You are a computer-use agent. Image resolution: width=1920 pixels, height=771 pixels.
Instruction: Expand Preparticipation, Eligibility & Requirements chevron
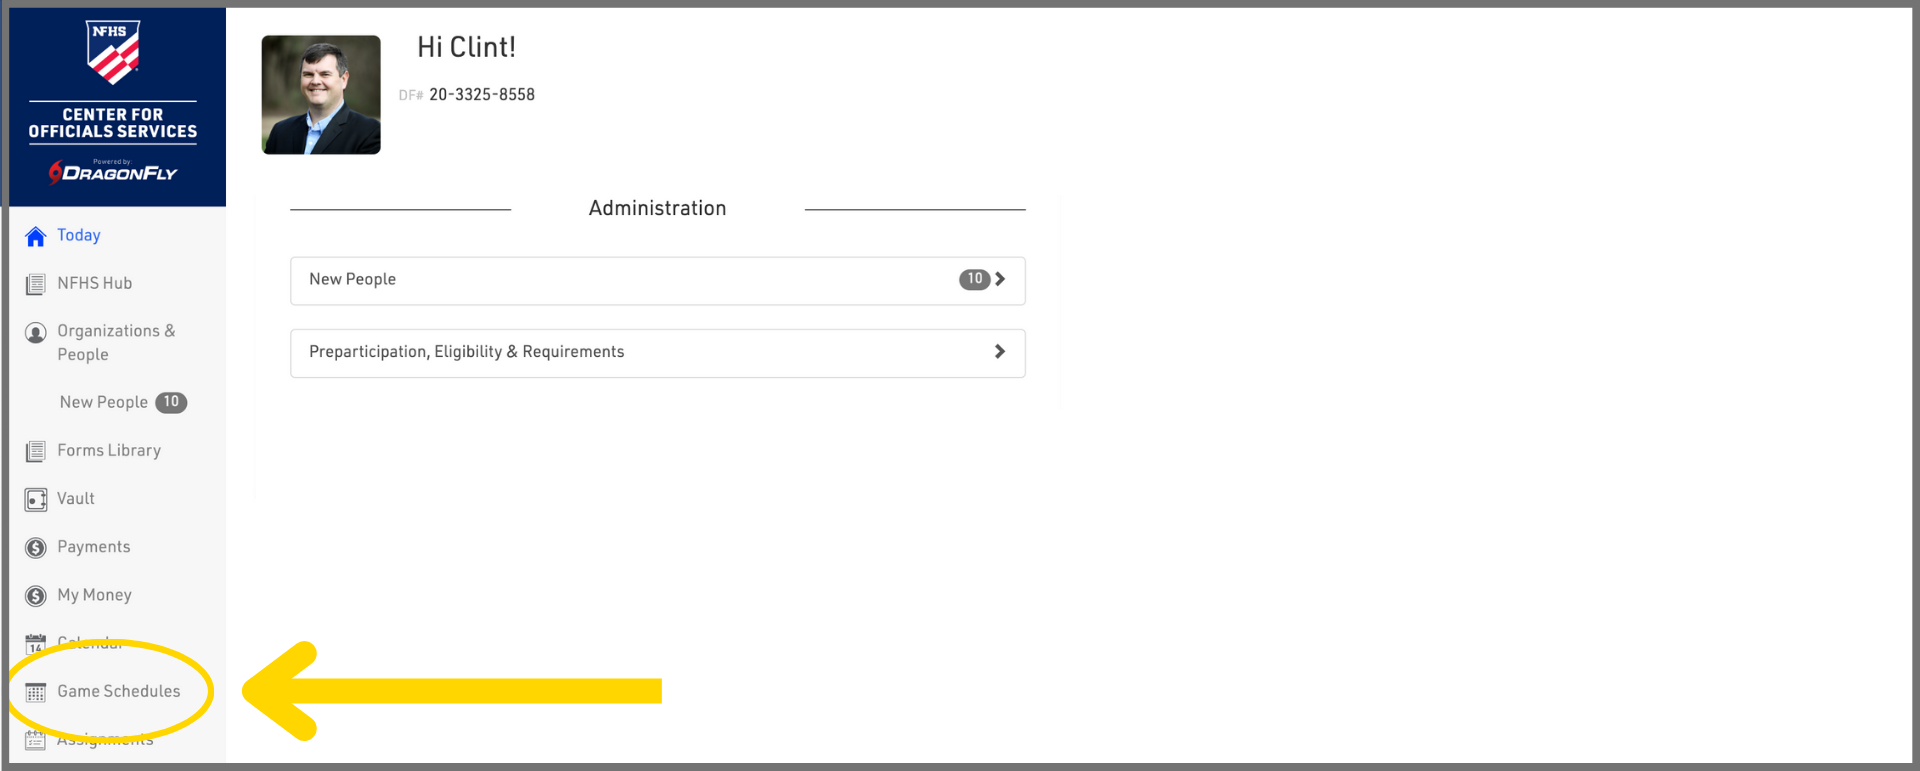pyautogui.click(x=1000, y=352)
